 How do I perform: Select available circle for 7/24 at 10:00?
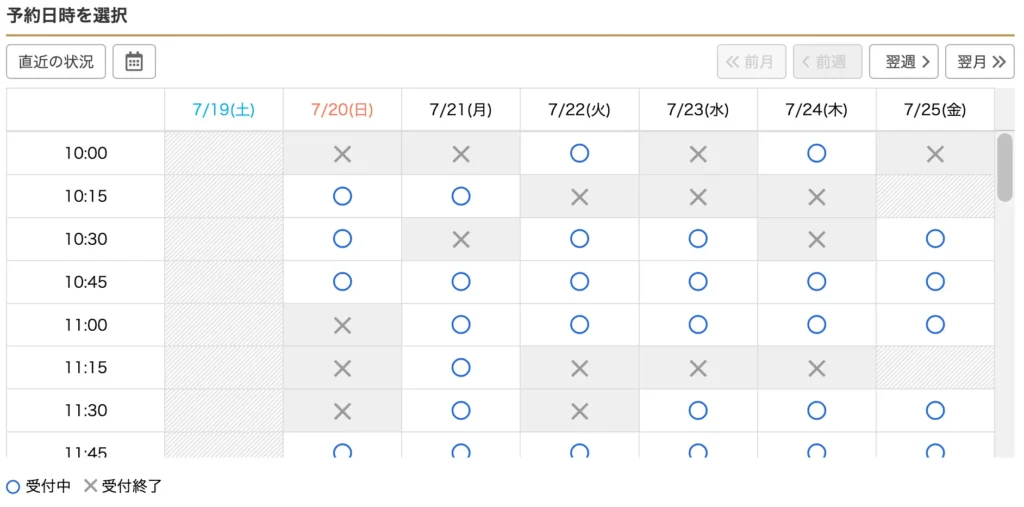(x=816, y=154)
